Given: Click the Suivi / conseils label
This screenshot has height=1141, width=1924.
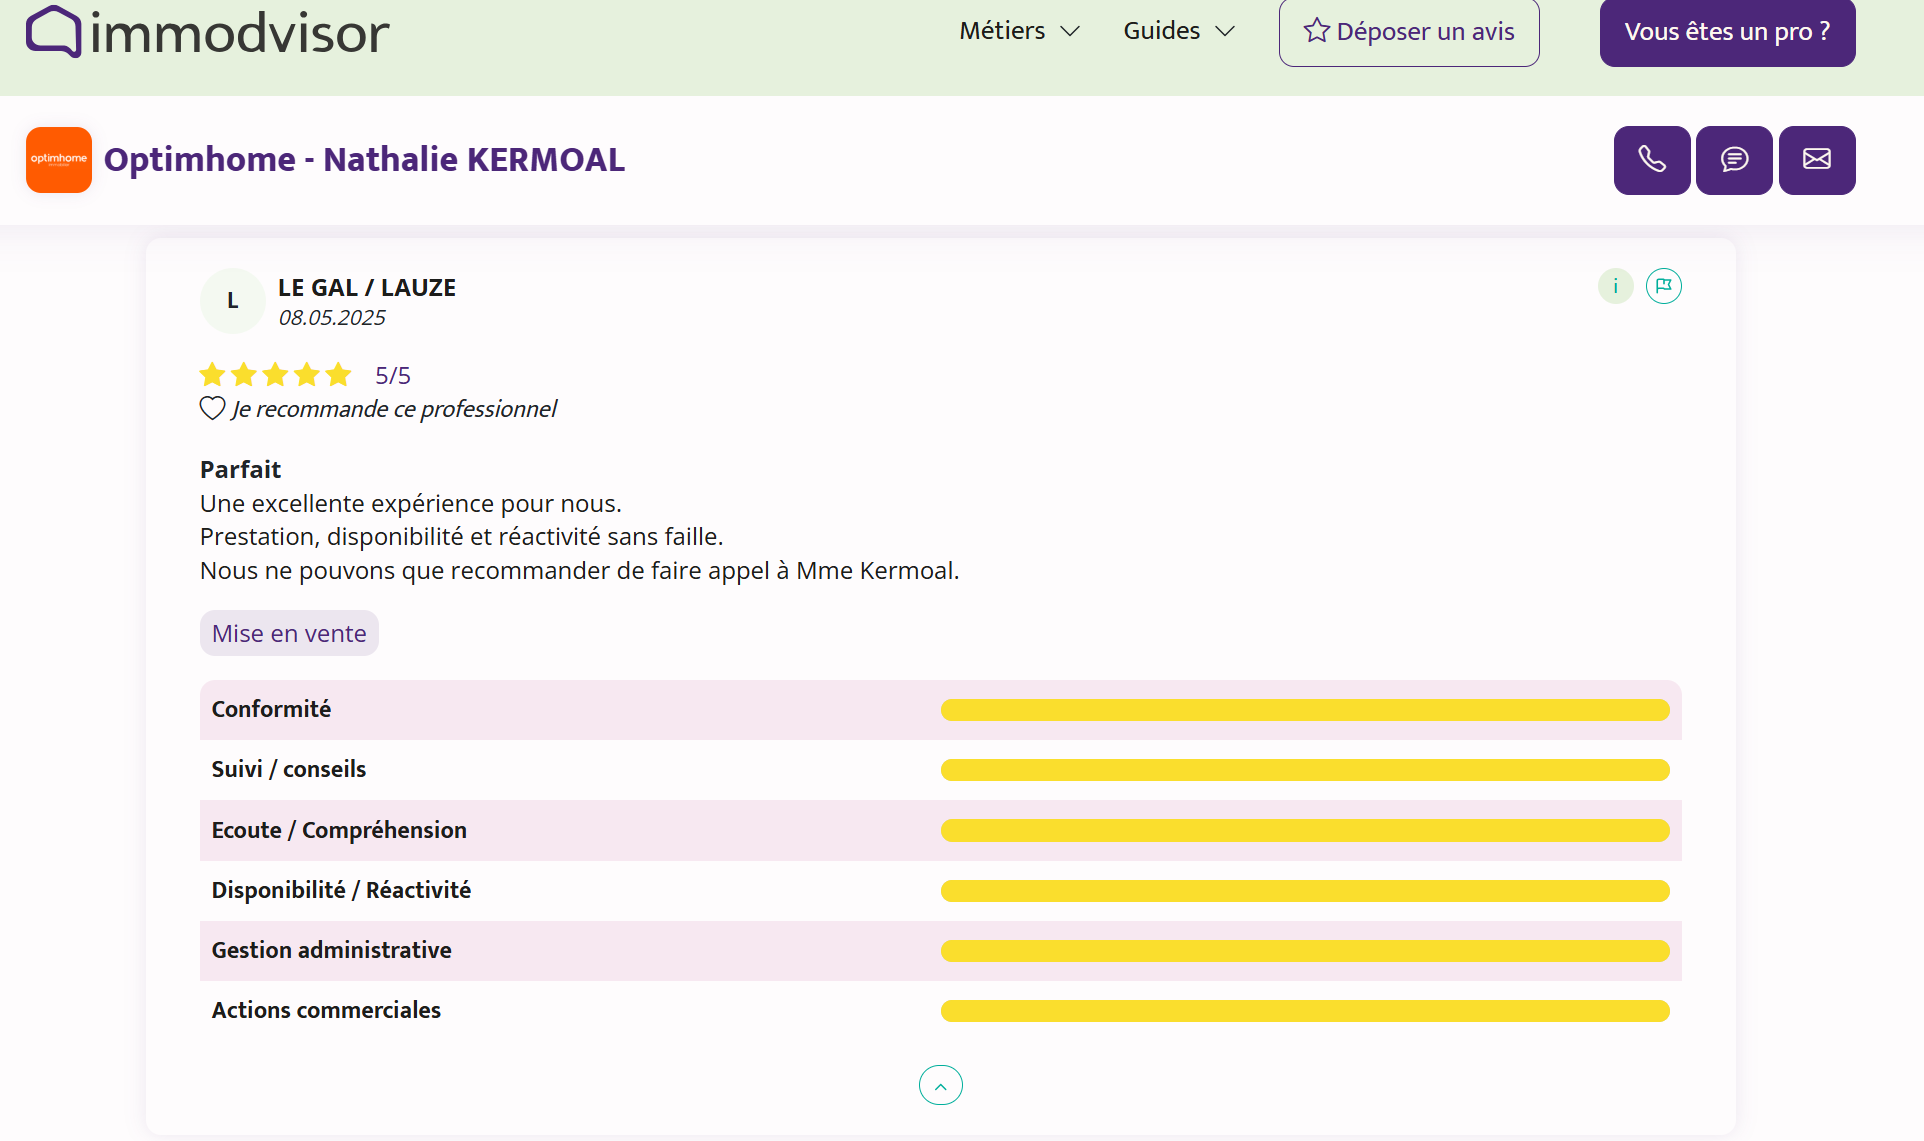Looking at the screenshot, I should [x=288, y=769].
